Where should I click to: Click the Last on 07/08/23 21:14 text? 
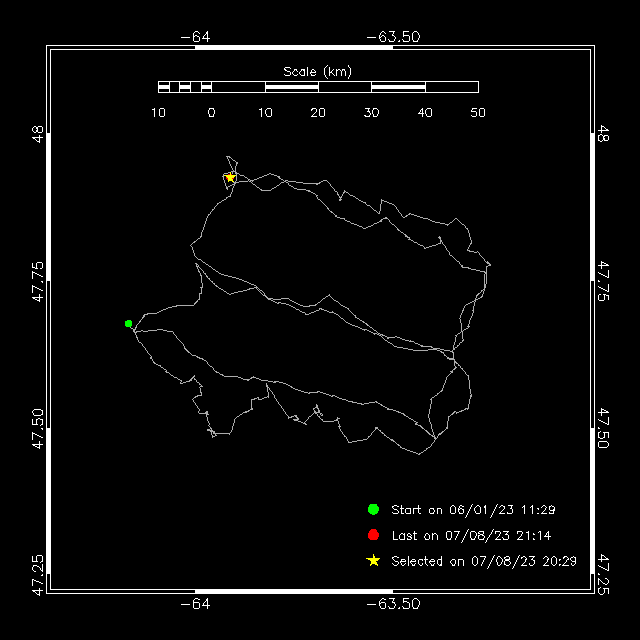[471, 536]
